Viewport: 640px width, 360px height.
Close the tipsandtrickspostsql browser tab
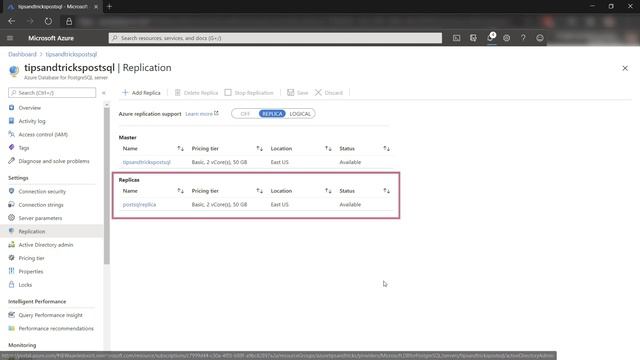click(x=96, y=7)
